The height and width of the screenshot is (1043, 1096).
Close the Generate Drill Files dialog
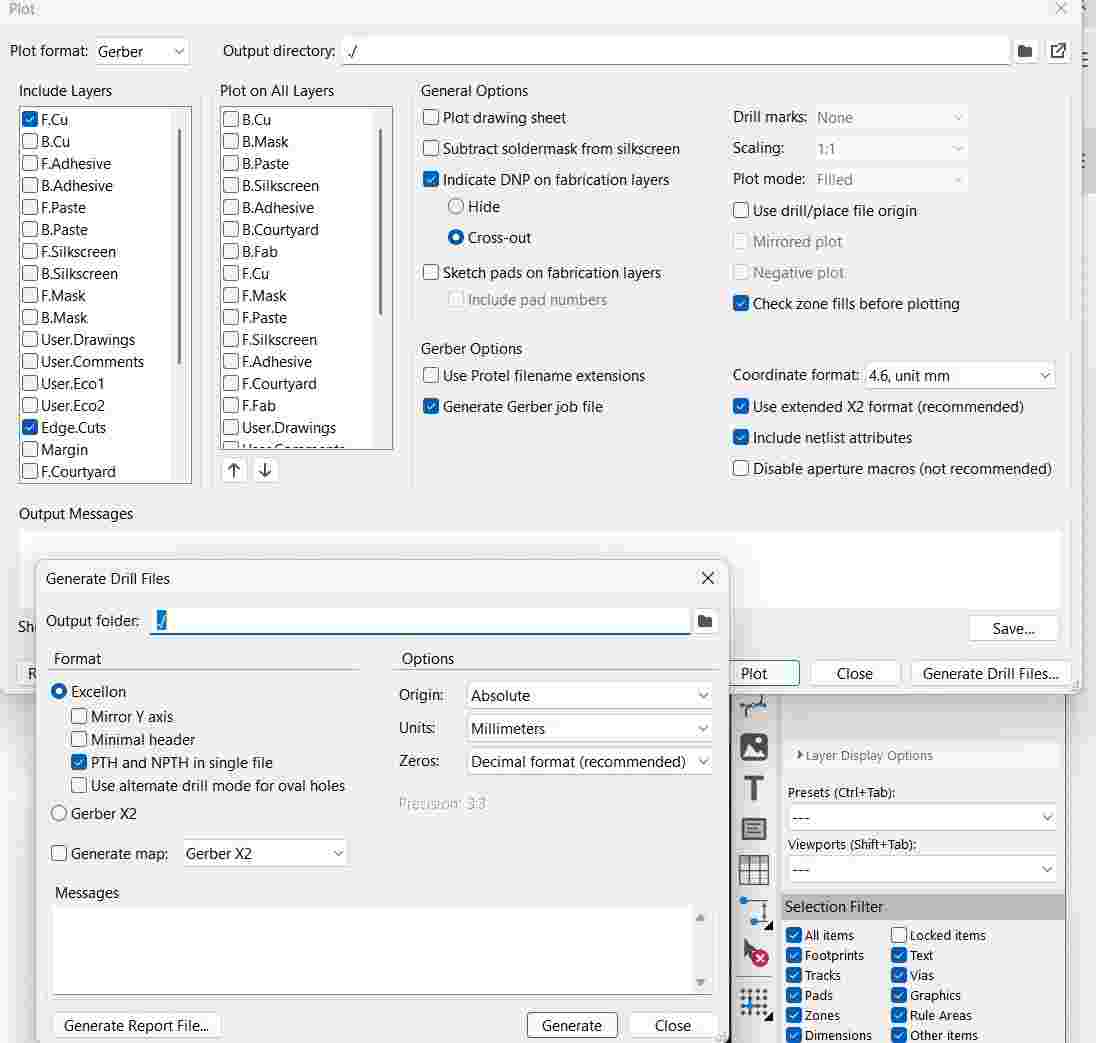click(707, 578)
